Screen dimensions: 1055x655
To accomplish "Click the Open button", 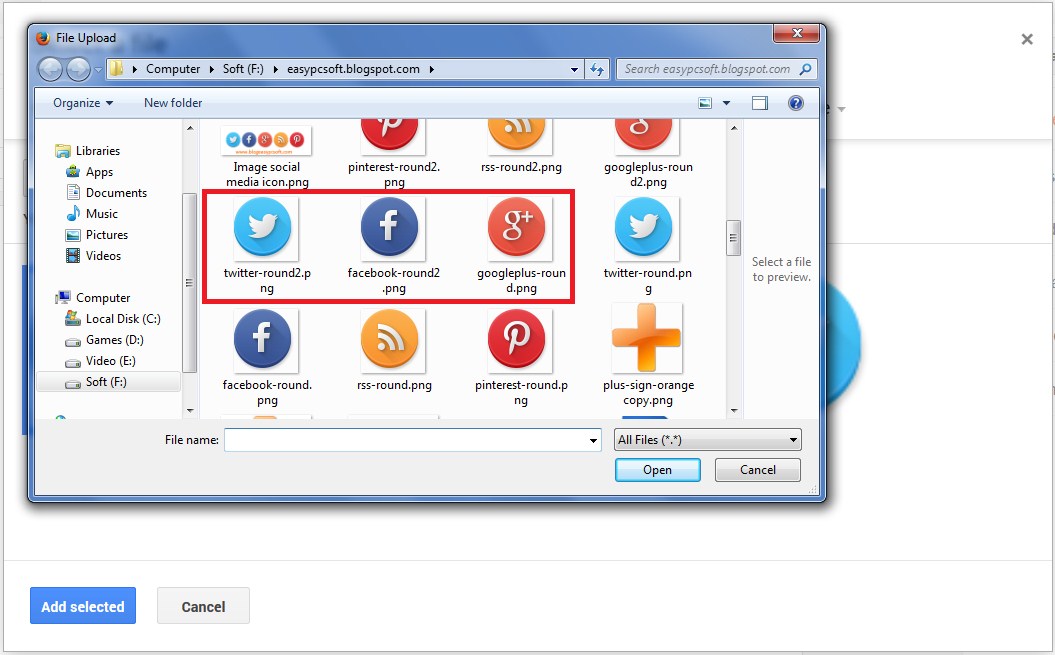I will pyautogui.click(x=657, y=470).
